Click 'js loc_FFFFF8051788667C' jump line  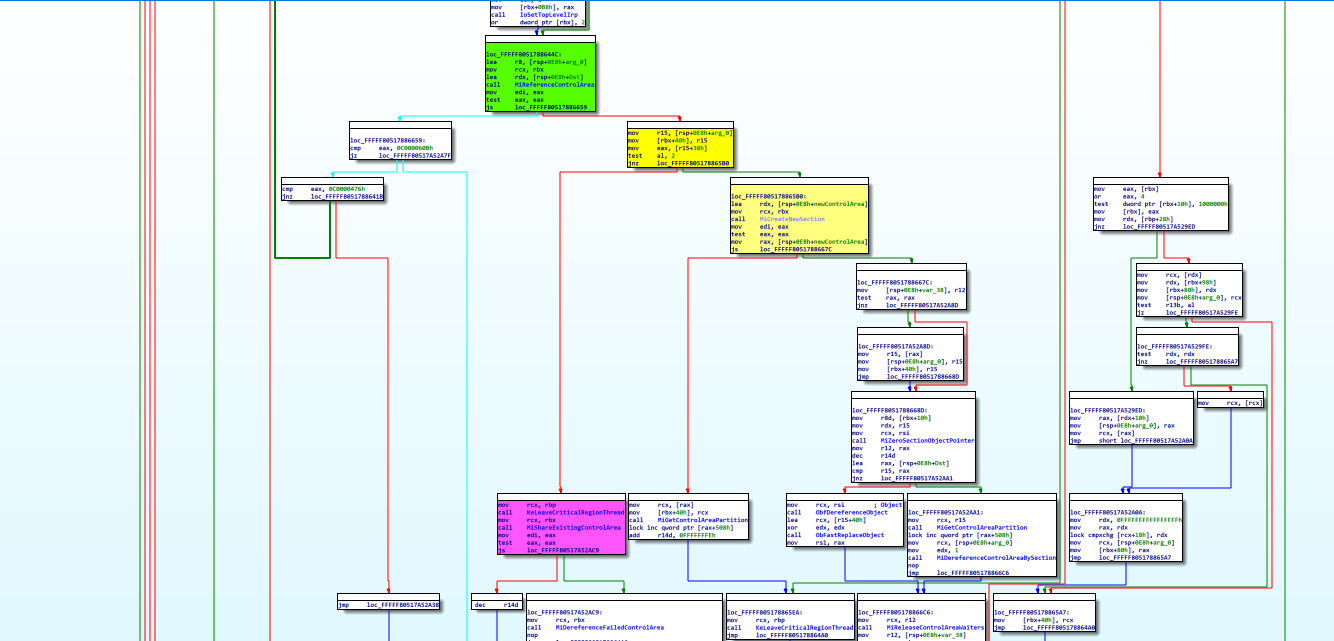[x=781, y=249]
